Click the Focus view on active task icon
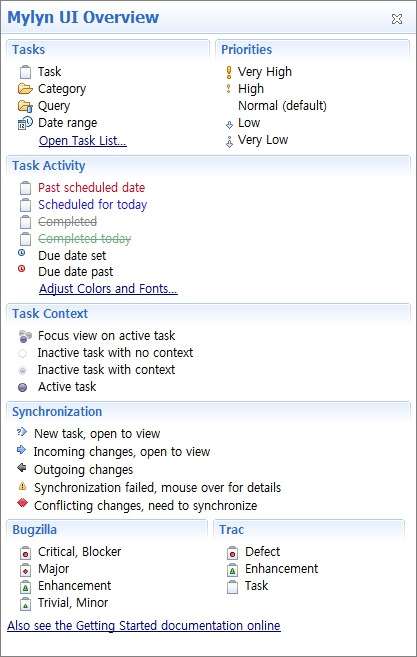 tap(25, 336)
